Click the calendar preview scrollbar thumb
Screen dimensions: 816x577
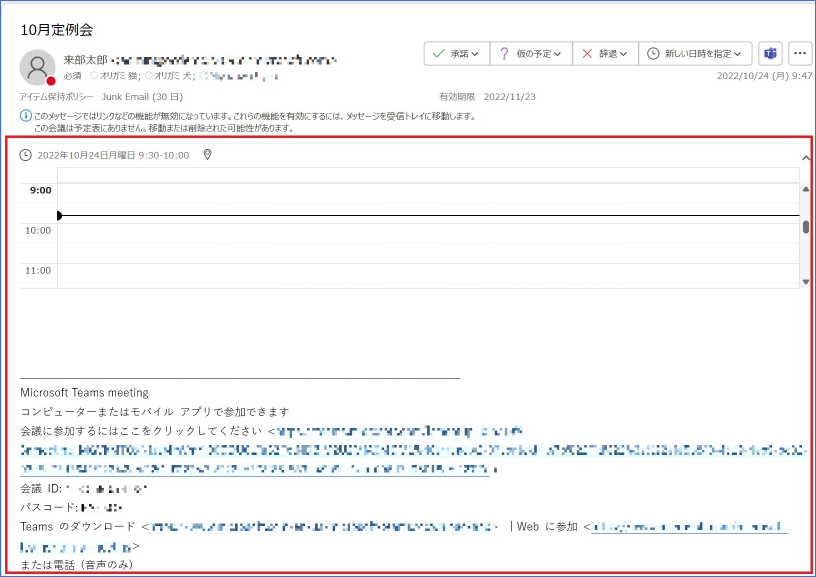[x=806, y=226]
